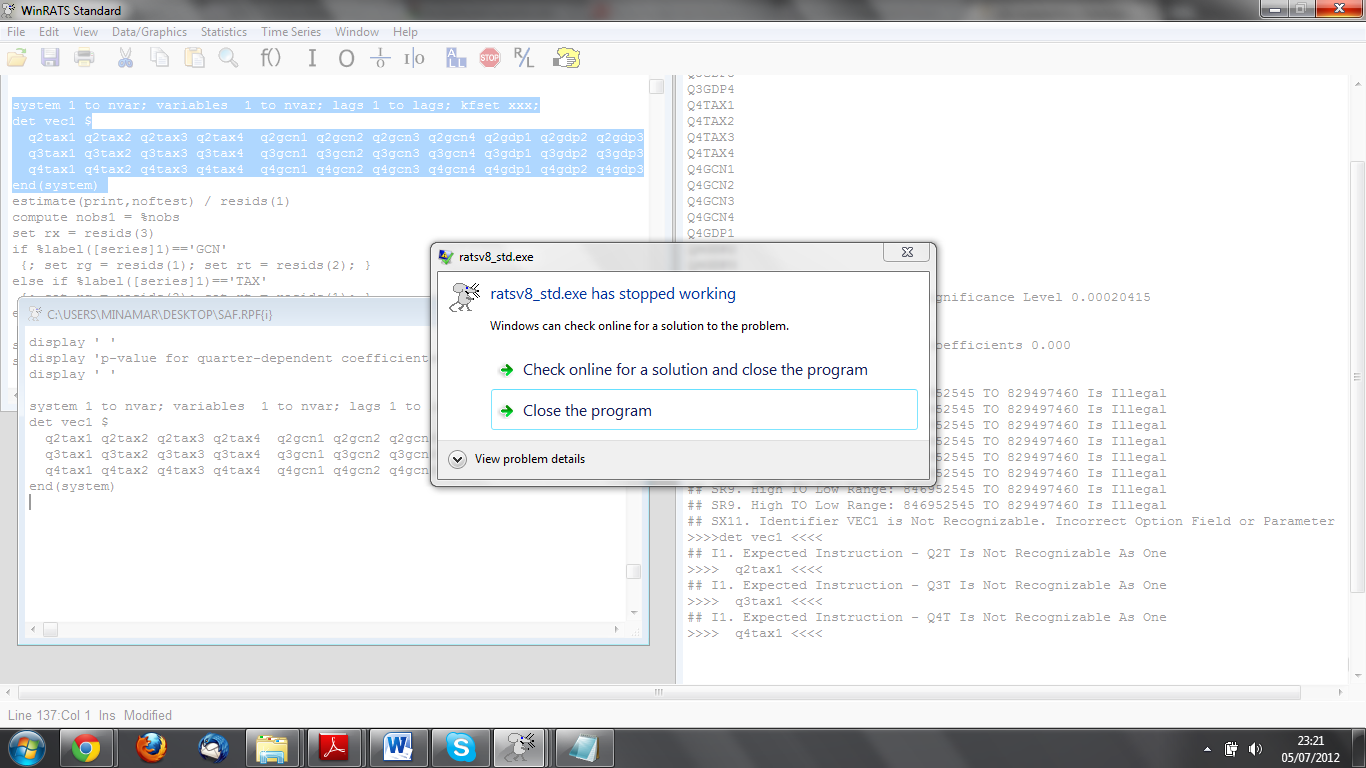
Task: Switch to Output-only window view icon
Action: [x=347, y=58]
